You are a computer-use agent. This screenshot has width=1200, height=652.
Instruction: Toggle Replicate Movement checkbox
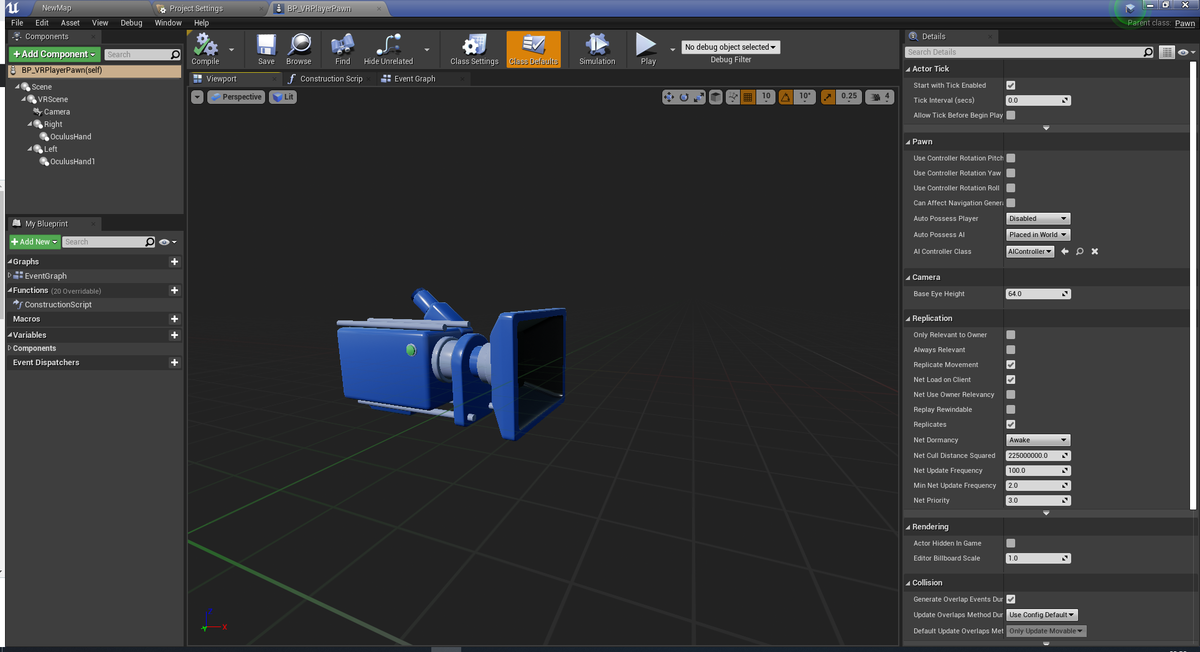[x=1011, y=365]
